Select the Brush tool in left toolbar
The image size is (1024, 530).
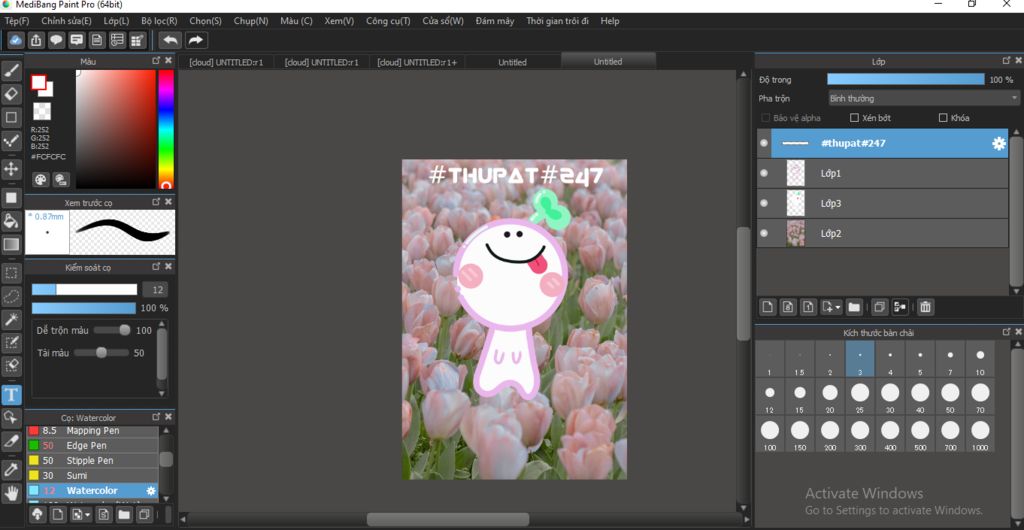point(11,71)
